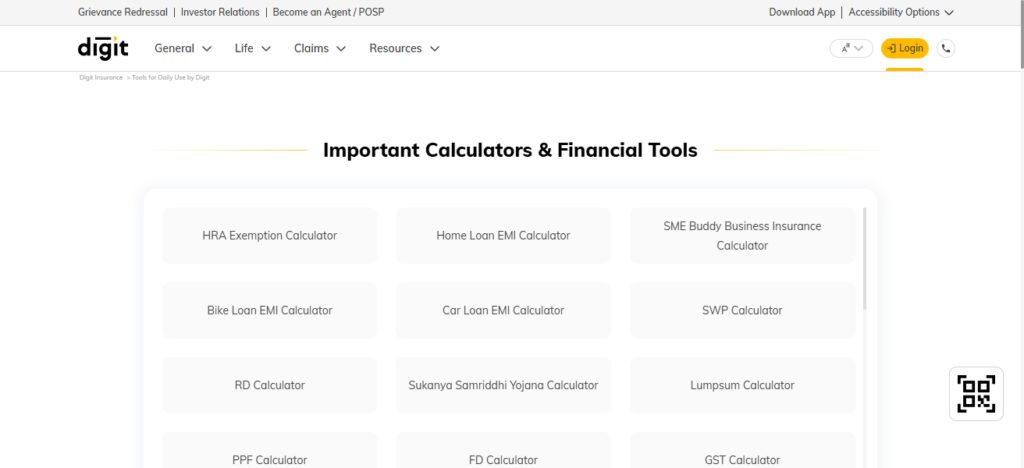
Task: Click the calculators list scrollbar
Action: (865, 258)
